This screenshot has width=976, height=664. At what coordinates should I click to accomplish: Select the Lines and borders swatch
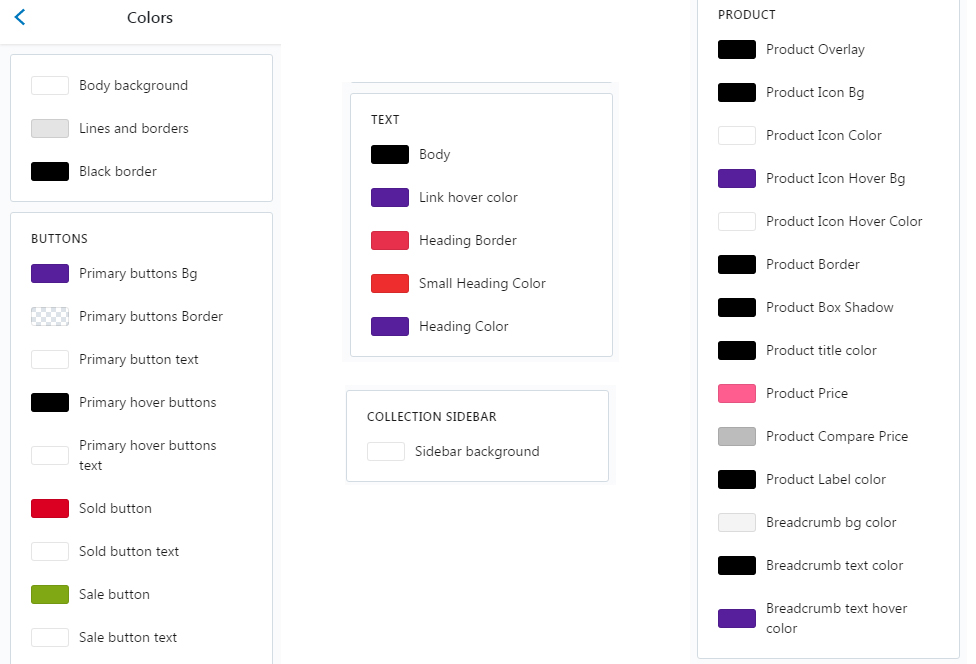[x=50, y=129]
